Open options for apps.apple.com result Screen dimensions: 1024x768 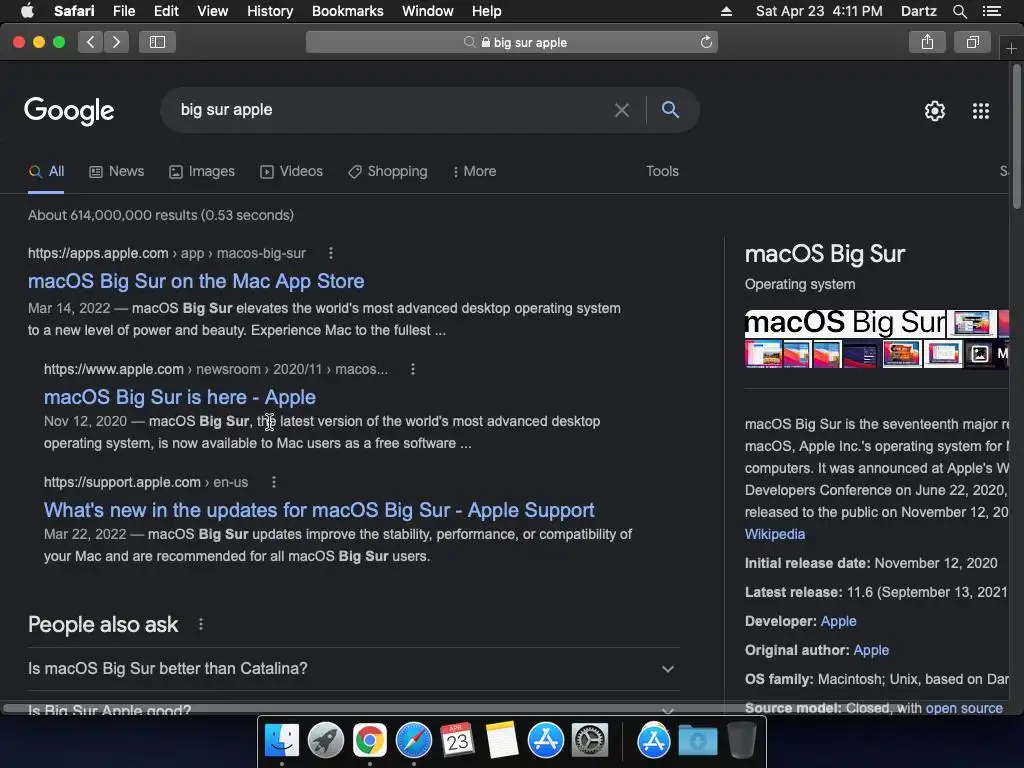[331, 253]
